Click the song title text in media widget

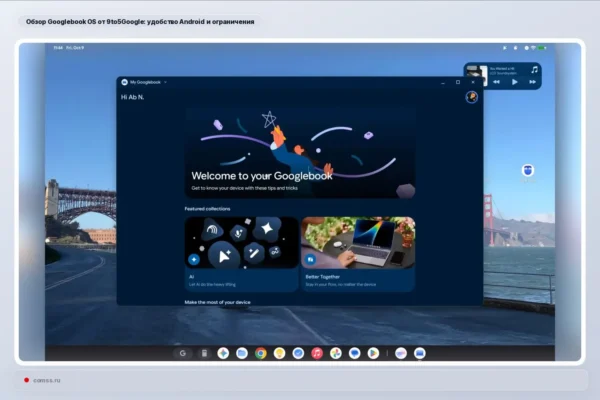(502, 69)
